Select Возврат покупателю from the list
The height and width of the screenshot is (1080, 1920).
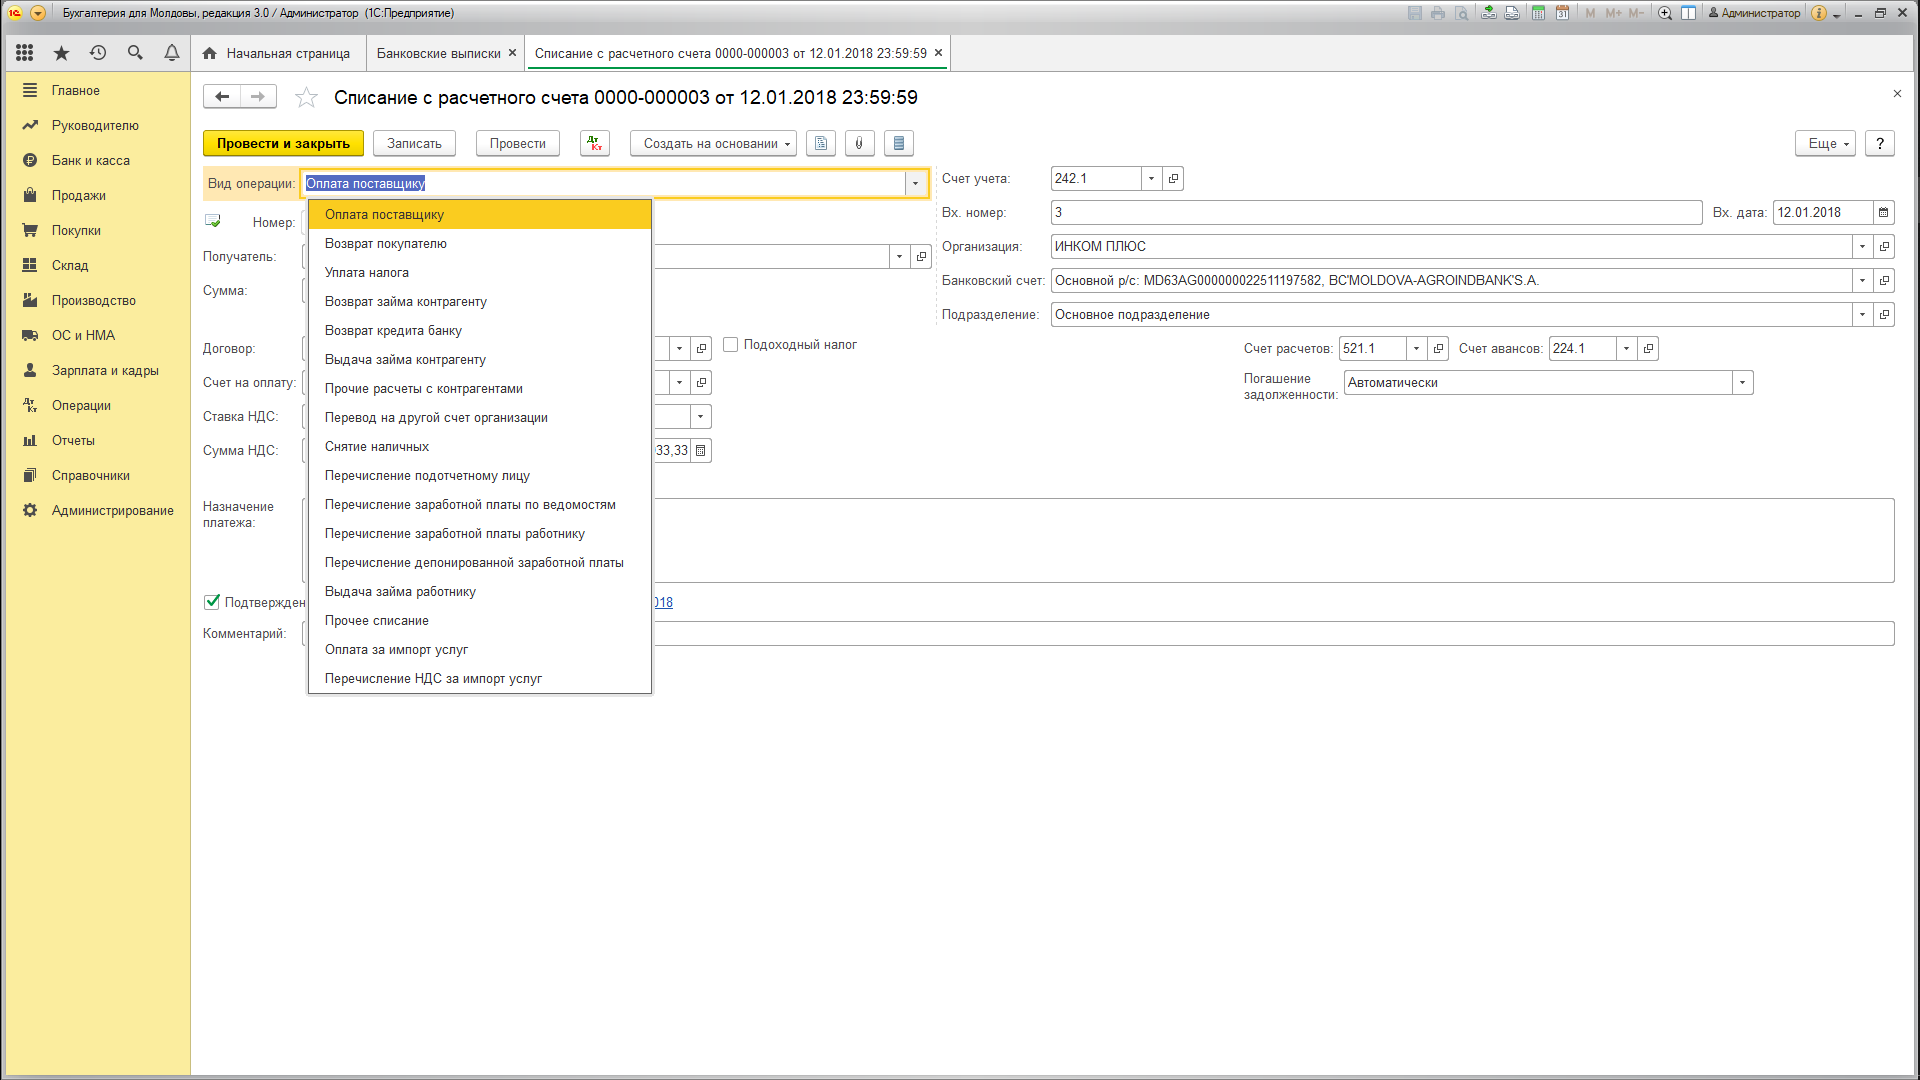point(480,243)
